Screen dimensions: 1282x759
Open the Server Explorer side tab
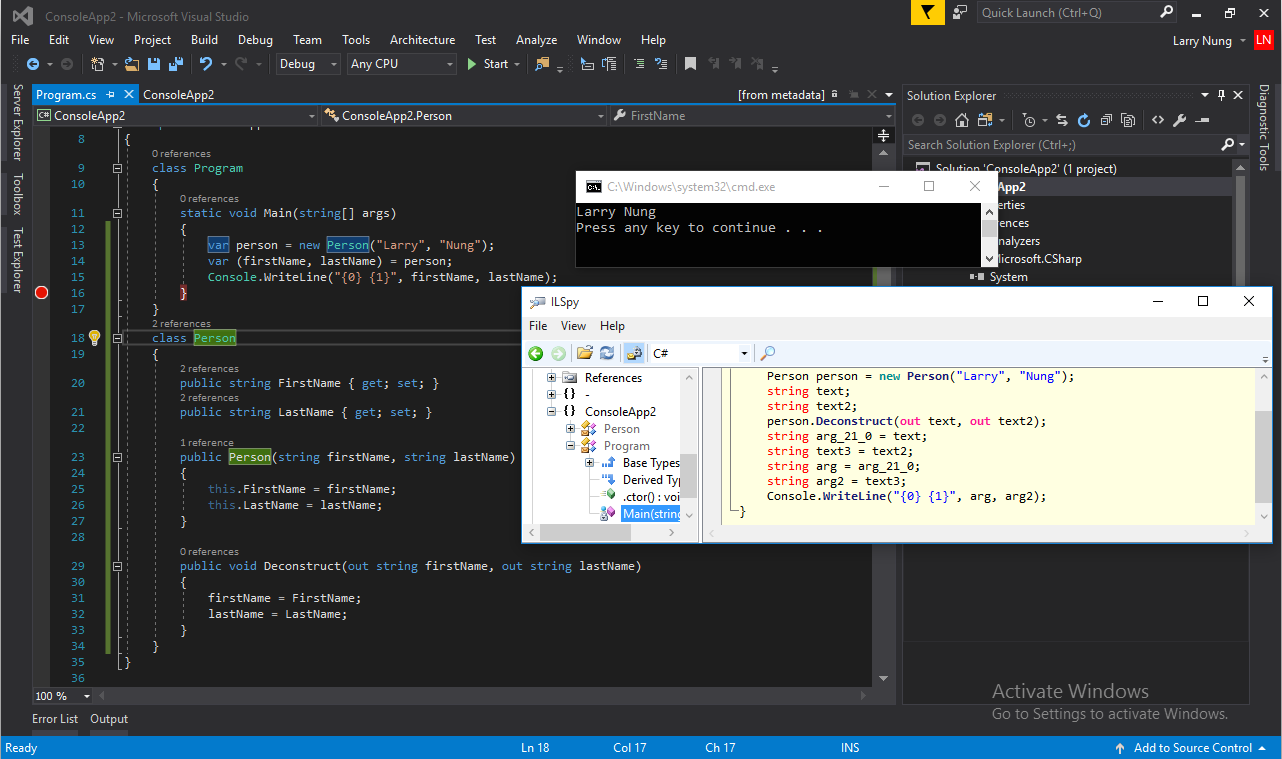point(17,123)
